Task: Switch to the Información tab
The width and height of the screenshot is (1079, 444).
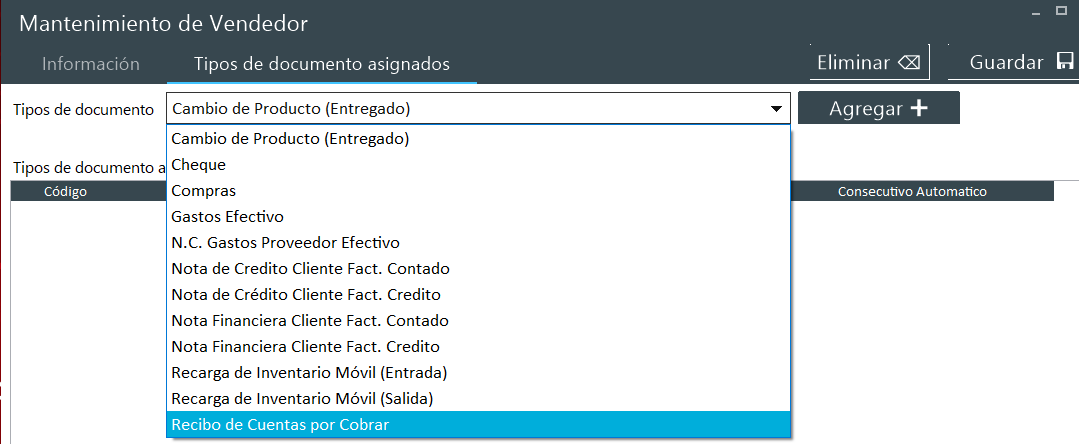Action: pyautogui.click(x=91, y=64)
